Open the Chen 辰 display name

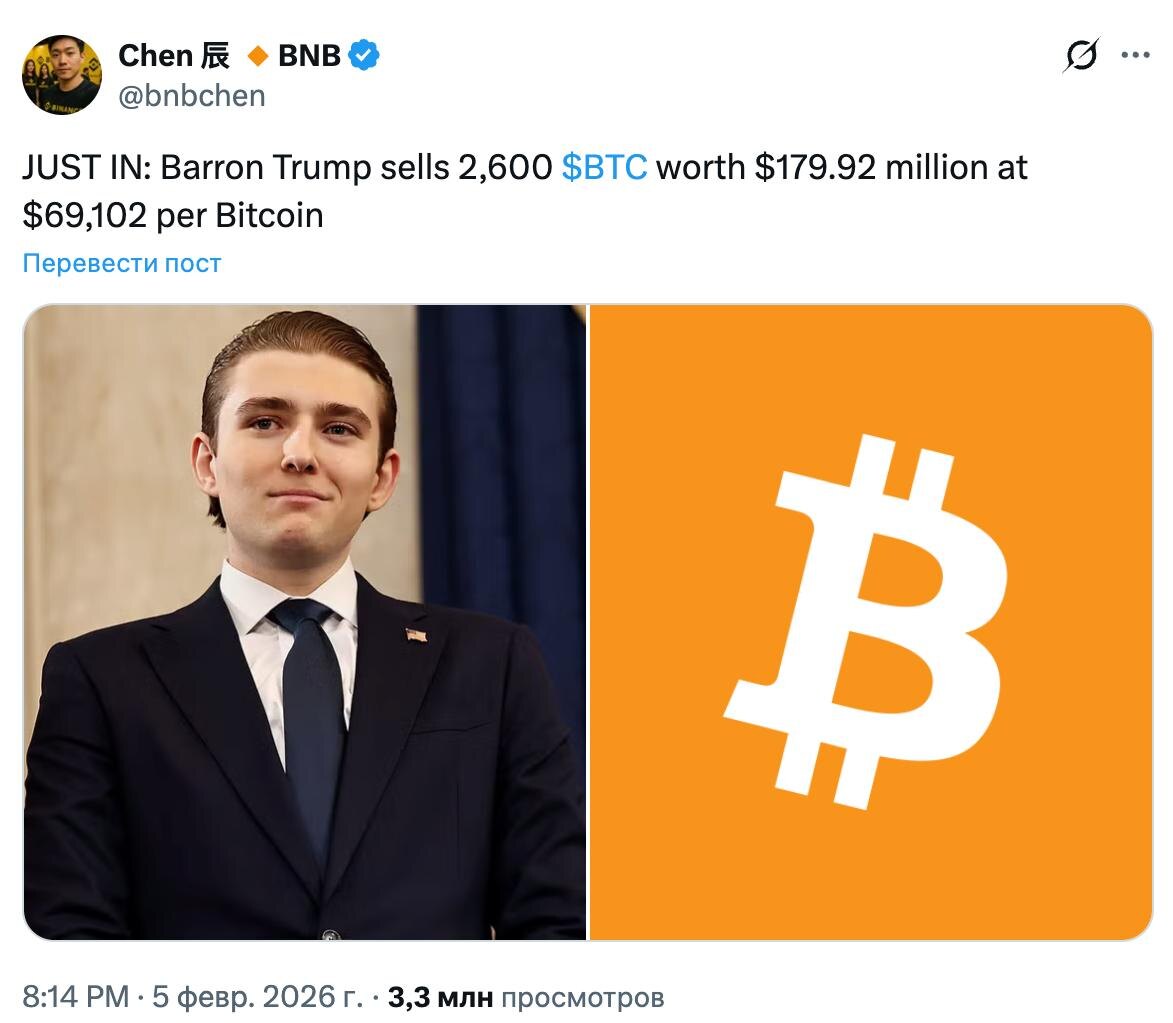[174, 55]
